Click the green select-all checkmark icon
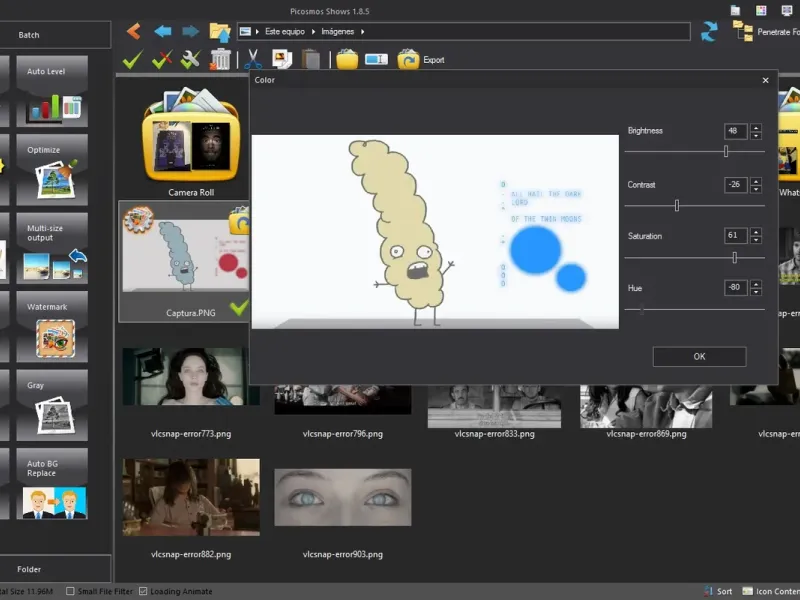The image size is (800, 600). 132,60
